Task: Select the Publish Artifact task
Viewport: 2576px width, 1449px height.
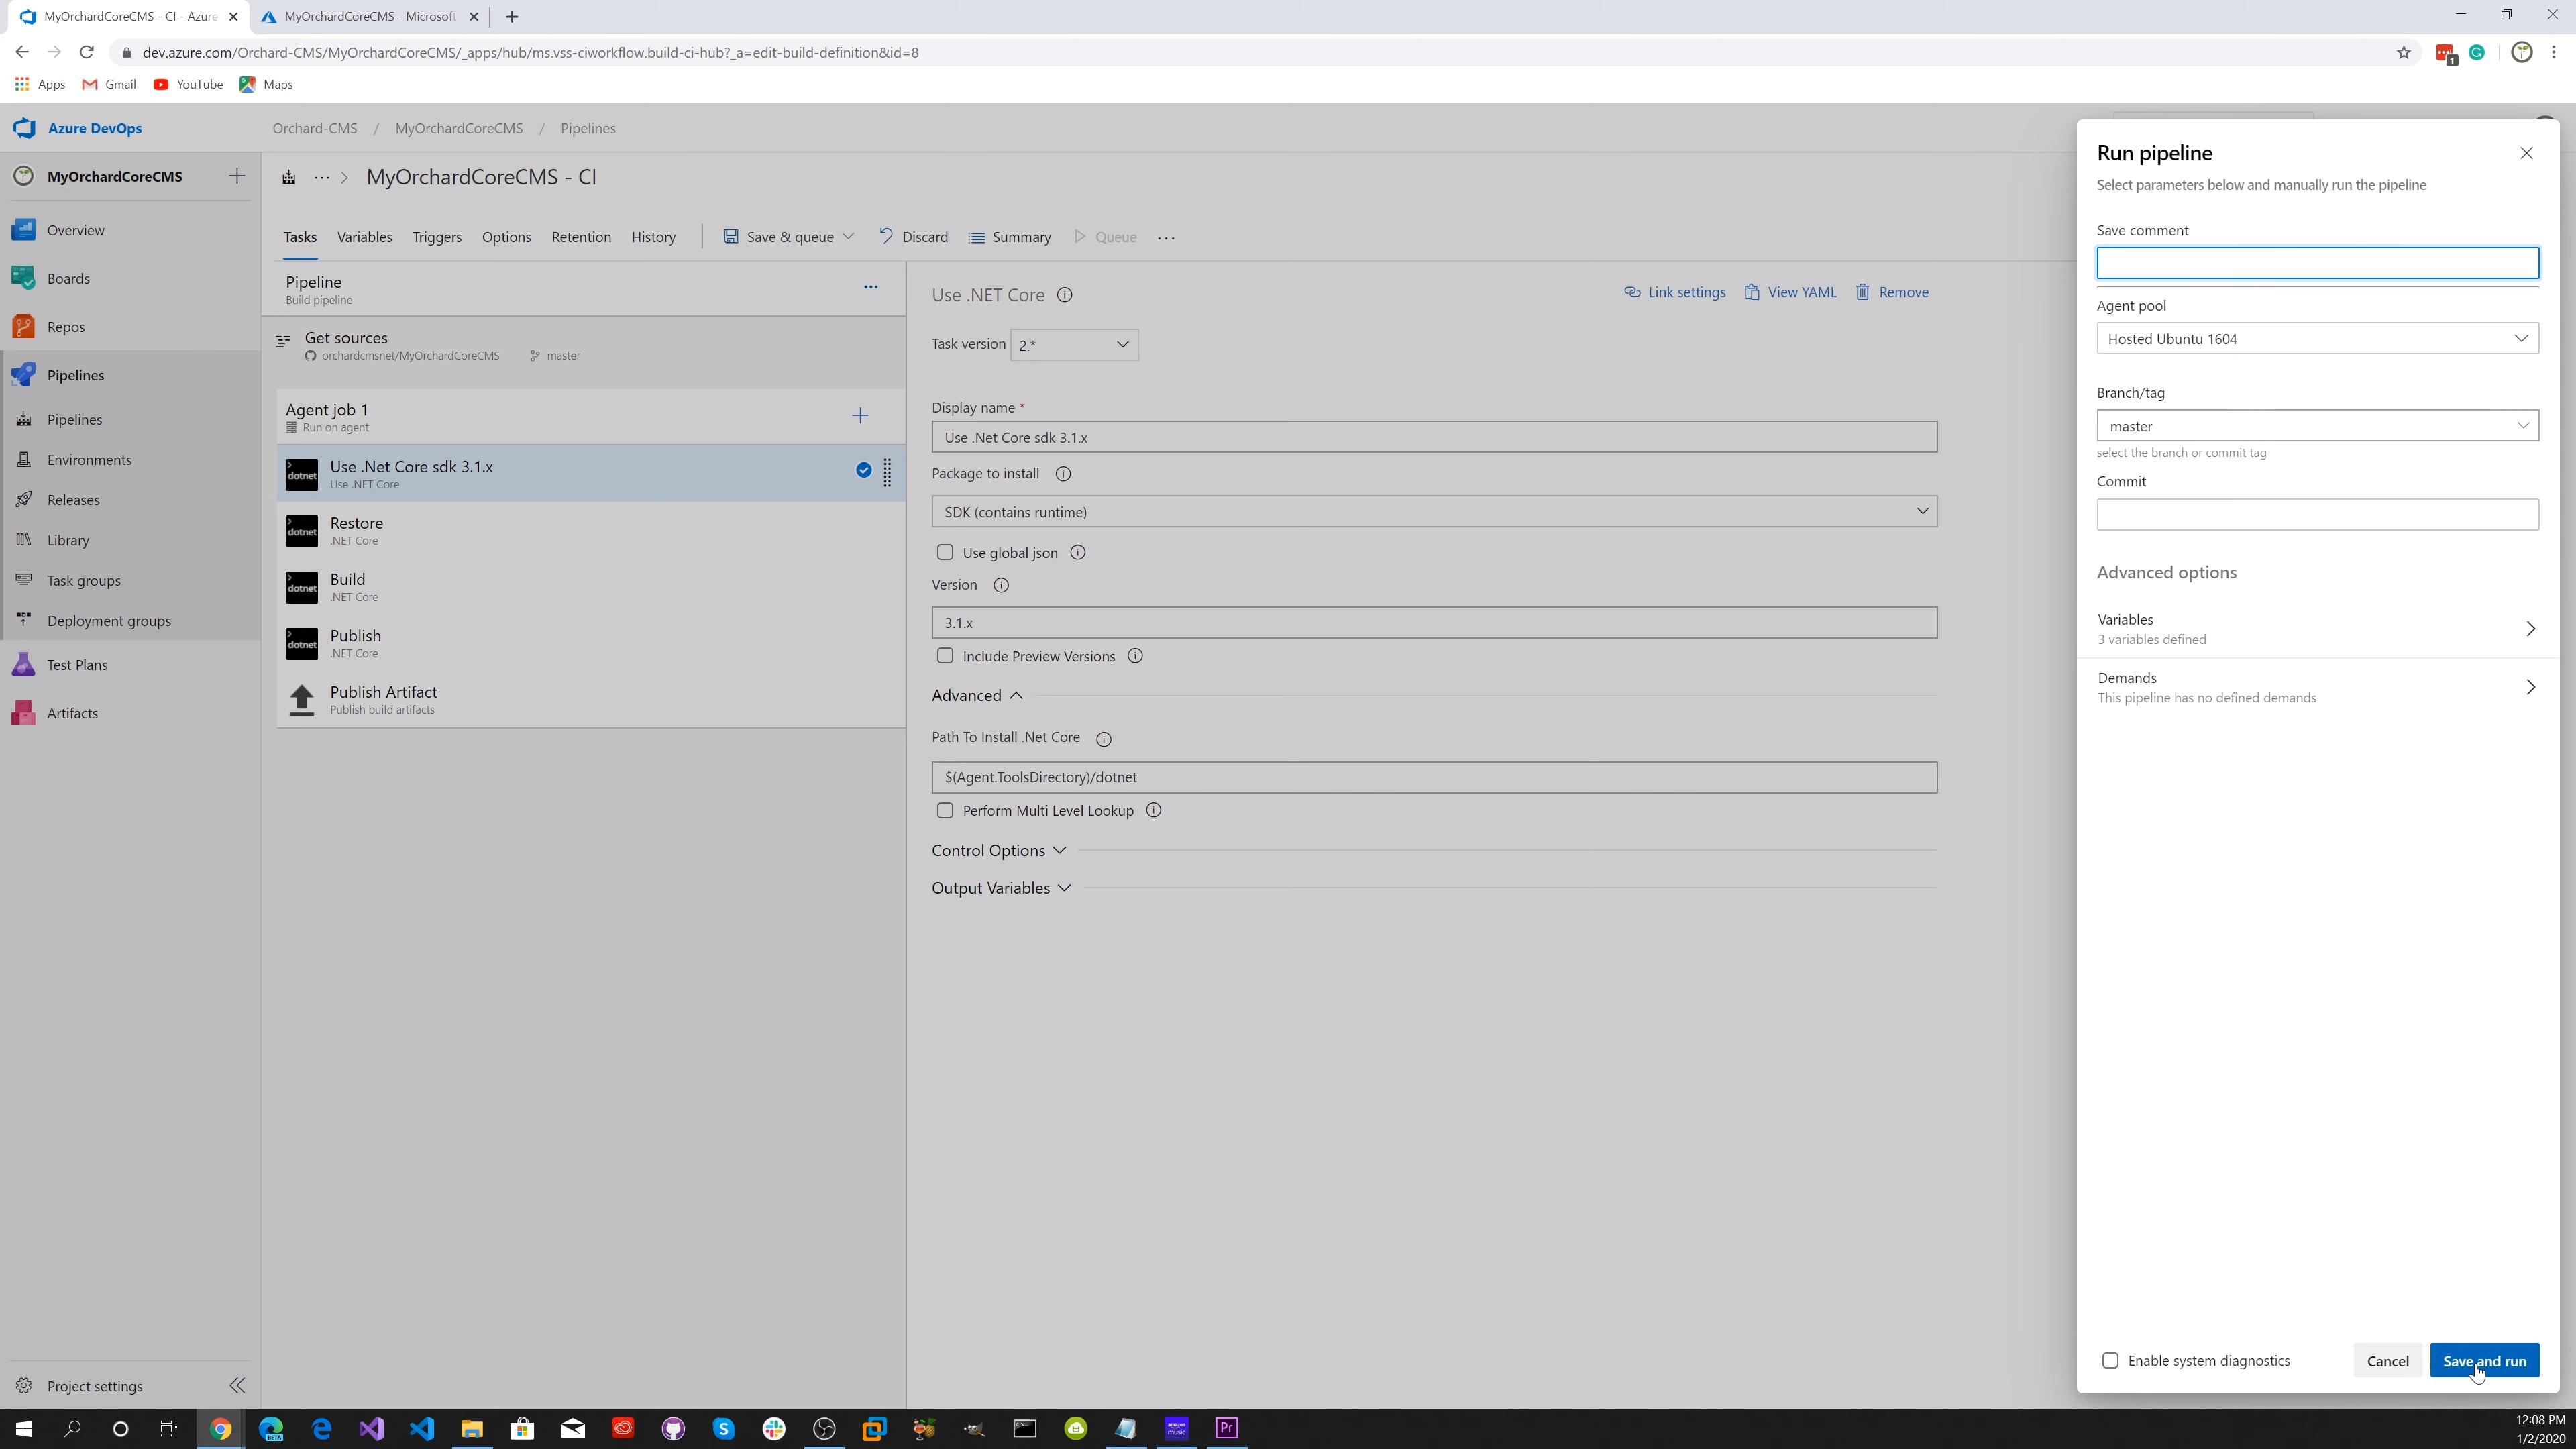Action: coord(590,700)
